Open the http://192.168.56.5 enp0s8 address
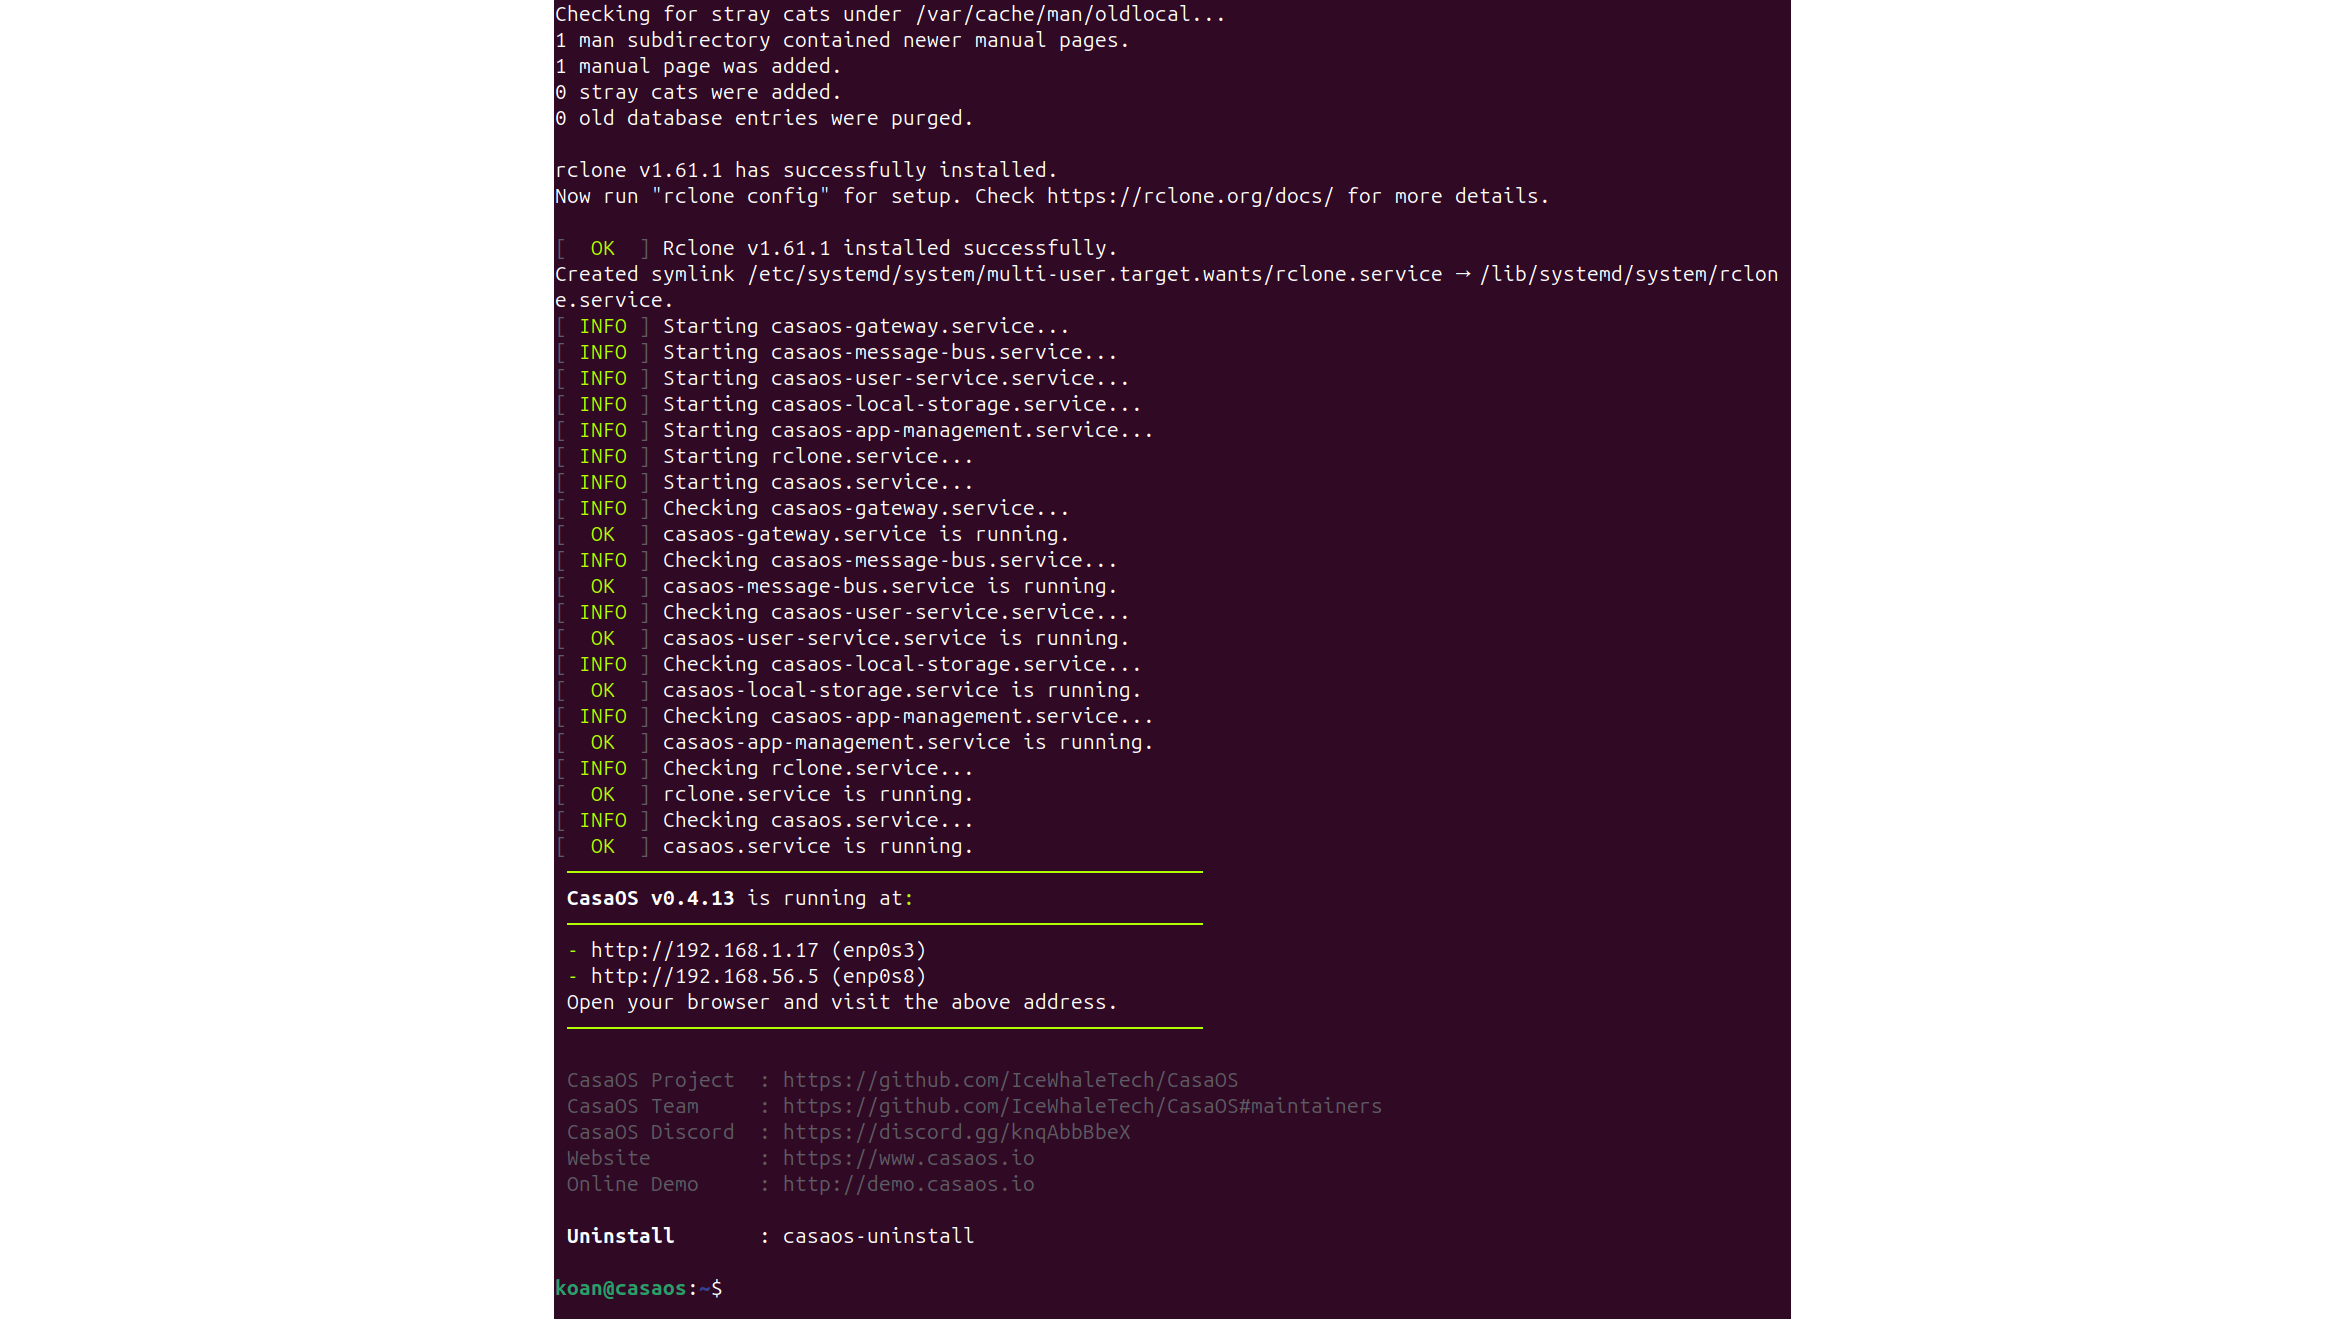This screenshot has height=1319, width=2345. 704,976
